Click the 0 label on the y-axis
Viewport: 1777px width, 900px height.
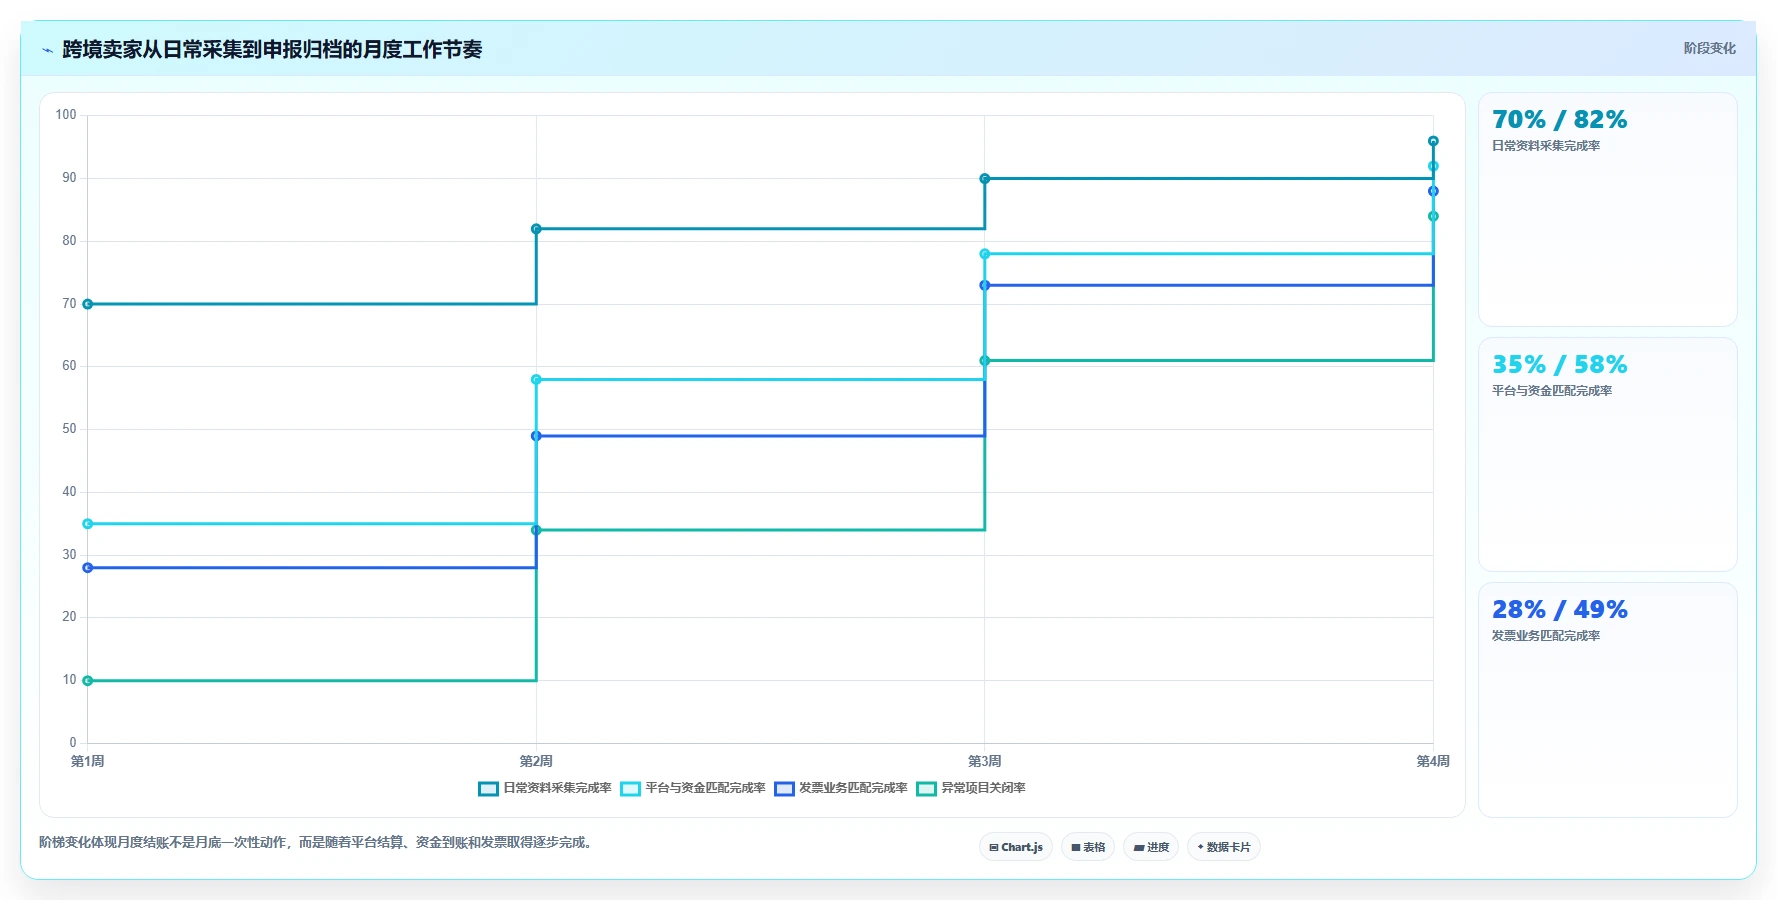(73, 743)
